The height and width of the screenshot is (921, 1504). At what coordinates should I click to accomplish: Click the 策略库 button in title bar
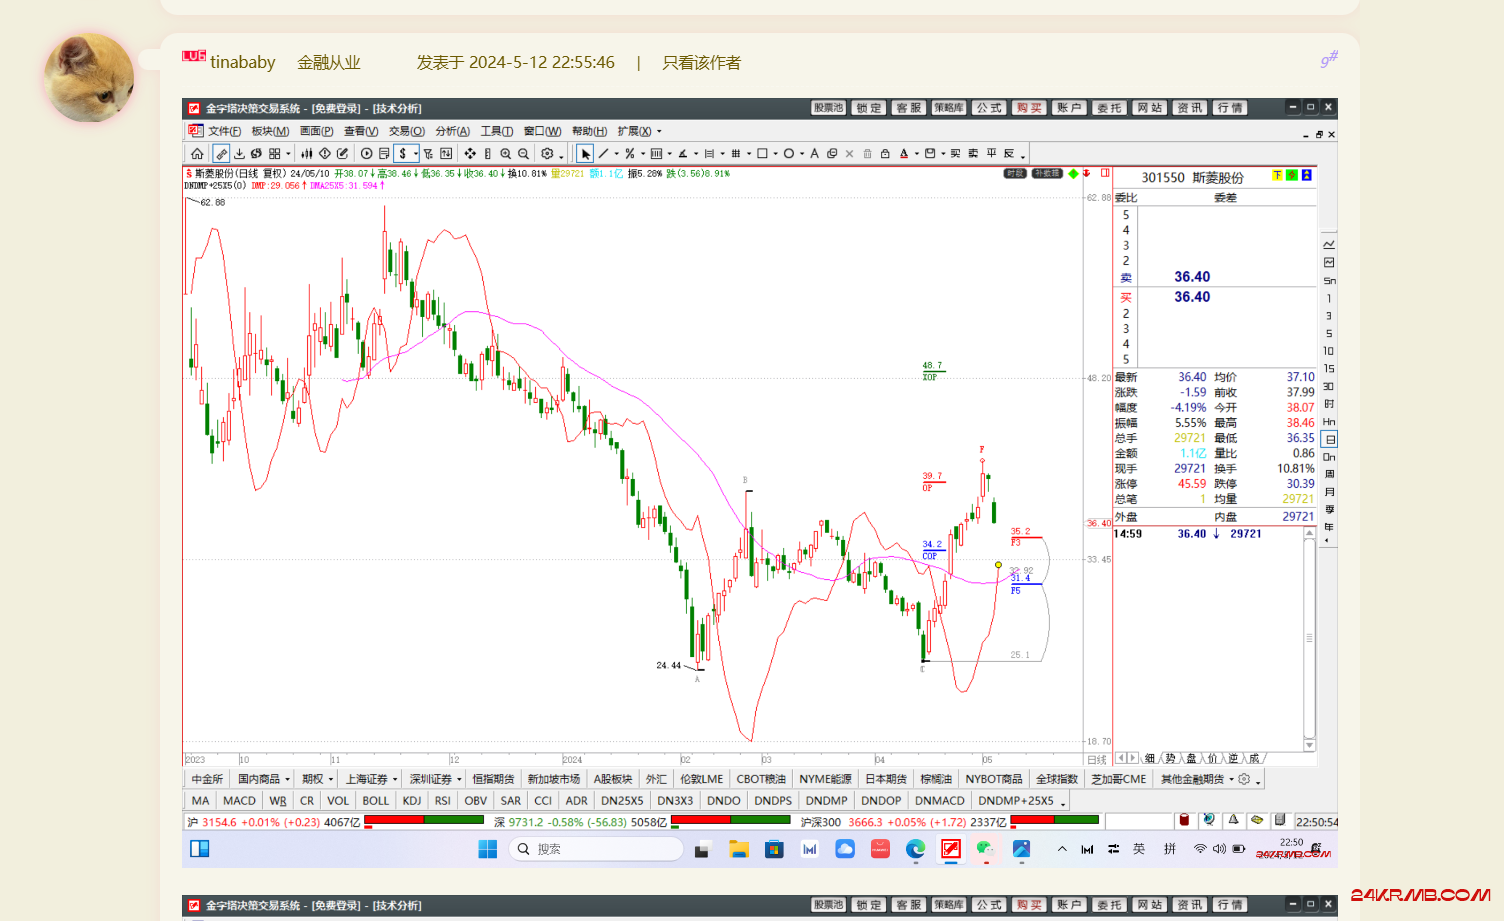click(949, 107)
